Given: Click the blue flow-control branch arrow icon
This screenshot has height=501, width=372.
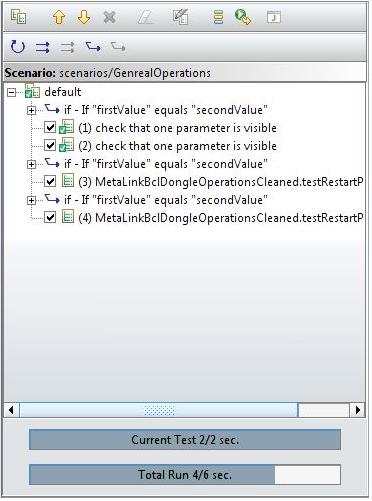Looking at the screenshot, I should pos(93,47).
